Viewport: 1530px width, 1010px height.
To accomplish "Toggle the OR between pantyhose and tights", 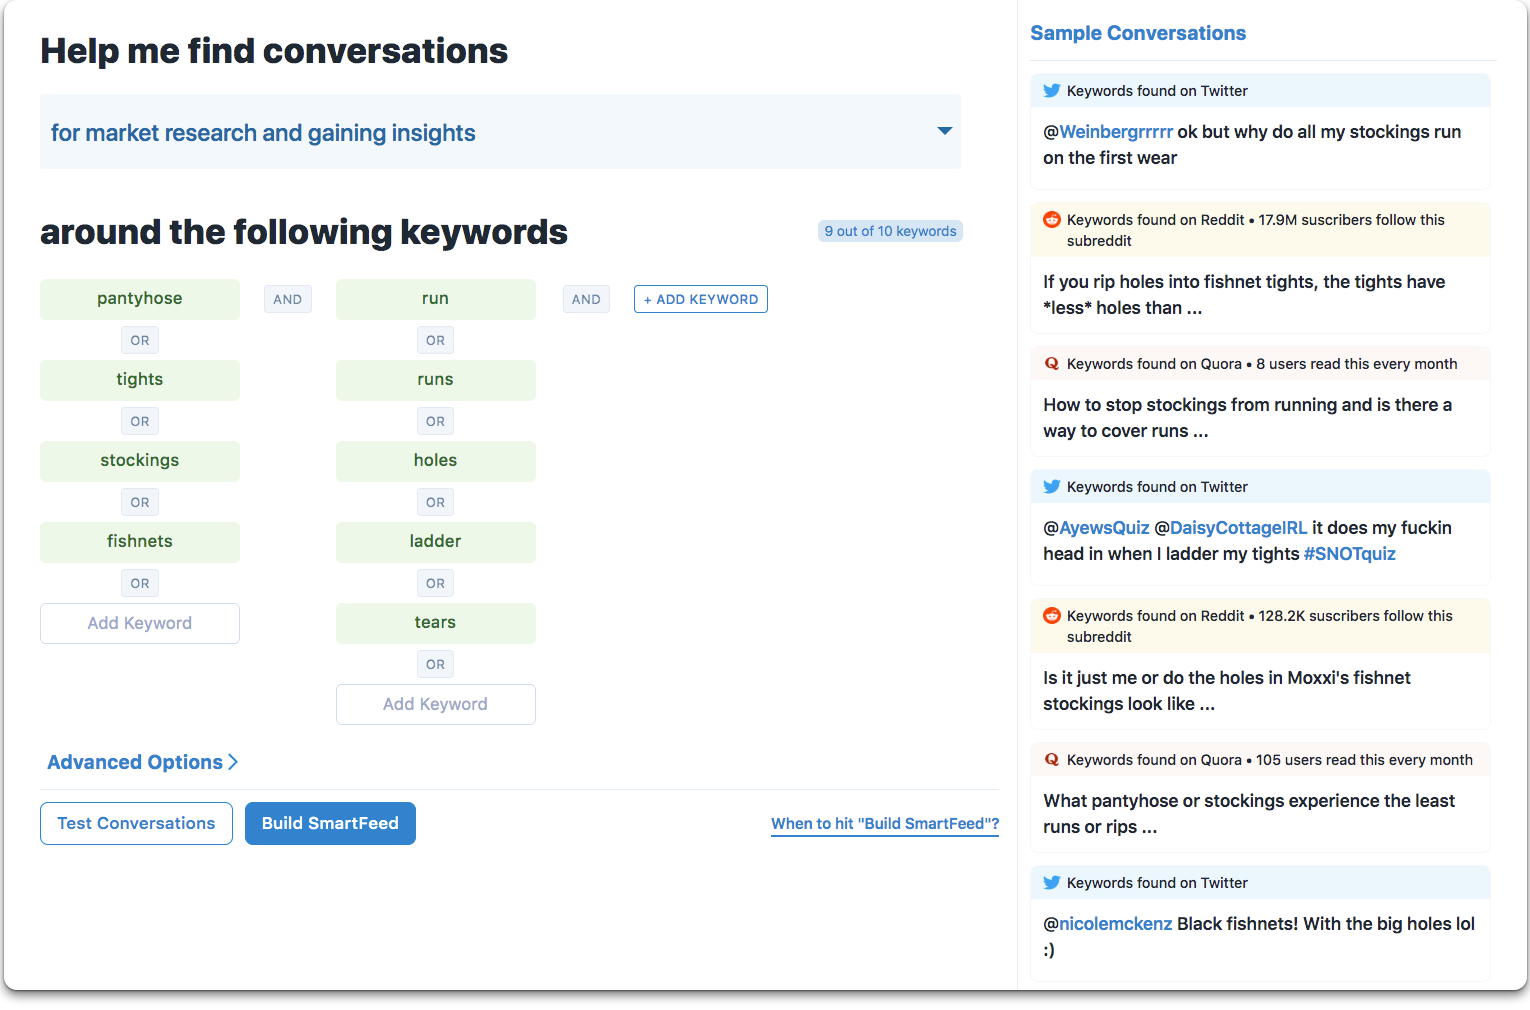I will [140, 340].
